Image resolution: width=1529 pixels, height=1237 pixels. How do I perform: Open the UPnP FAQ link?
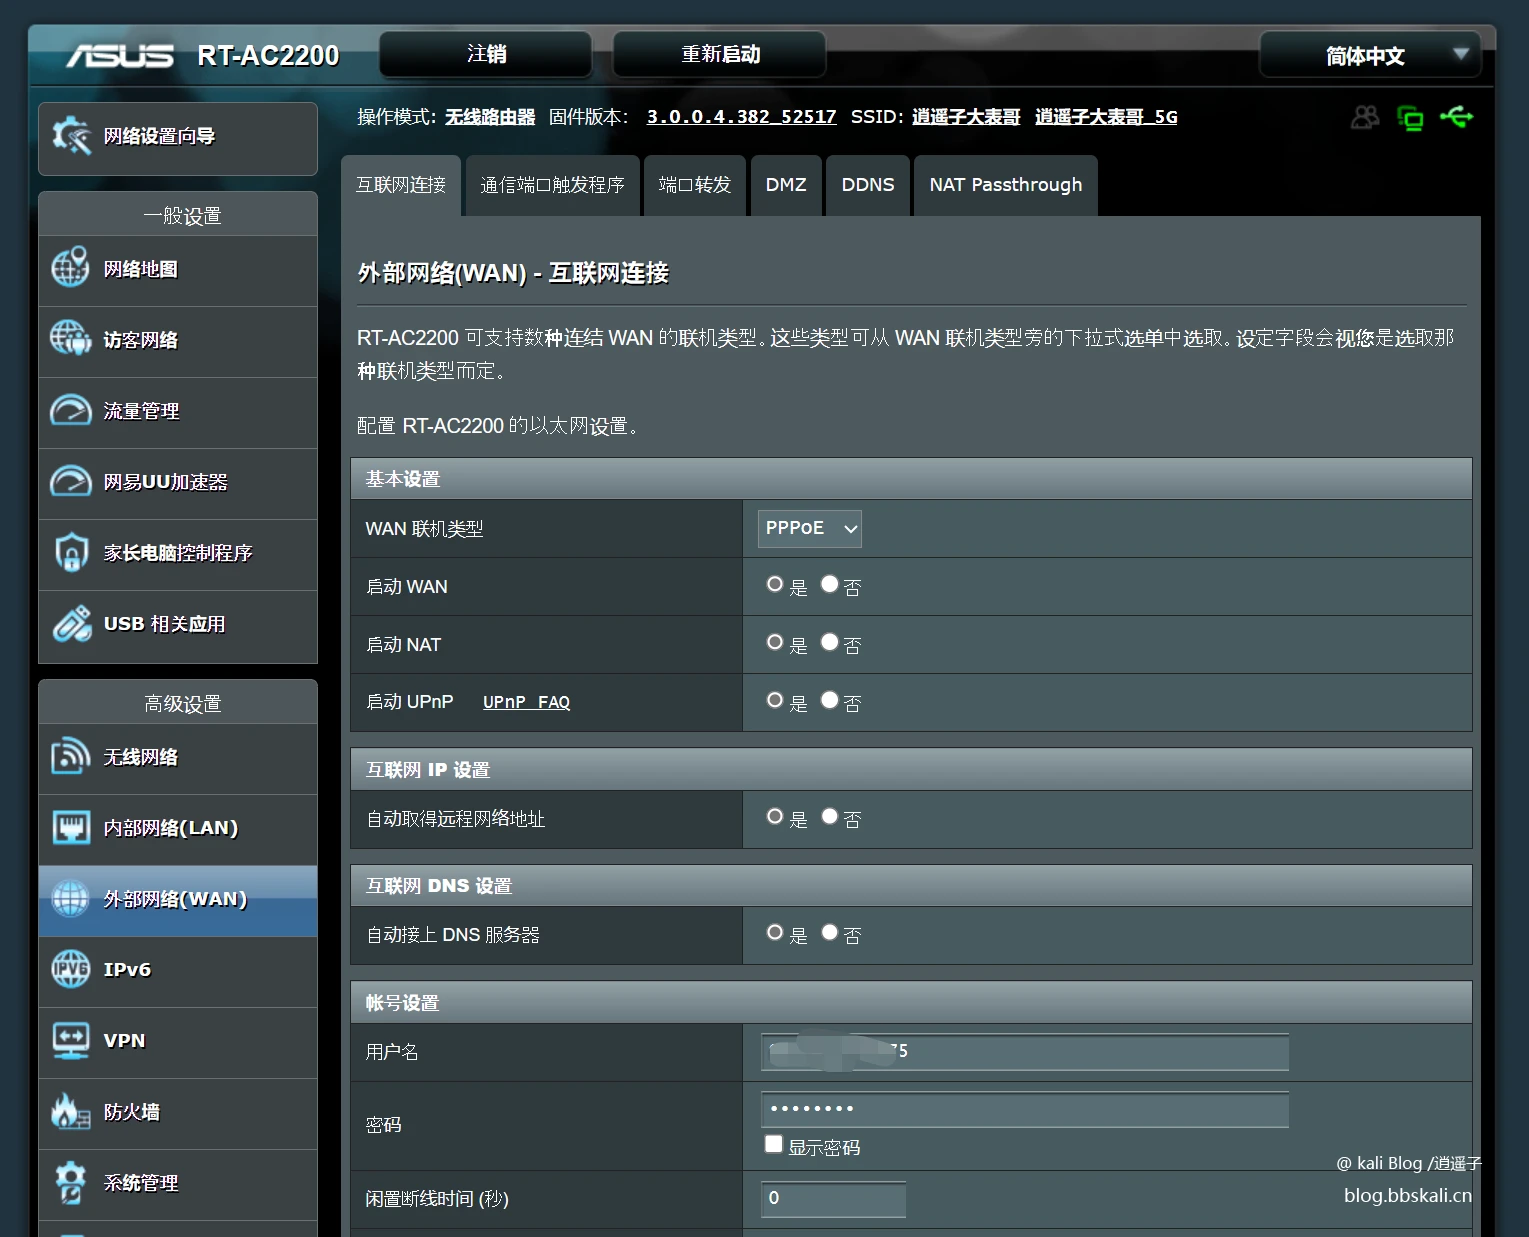click(x=526, y=702)
